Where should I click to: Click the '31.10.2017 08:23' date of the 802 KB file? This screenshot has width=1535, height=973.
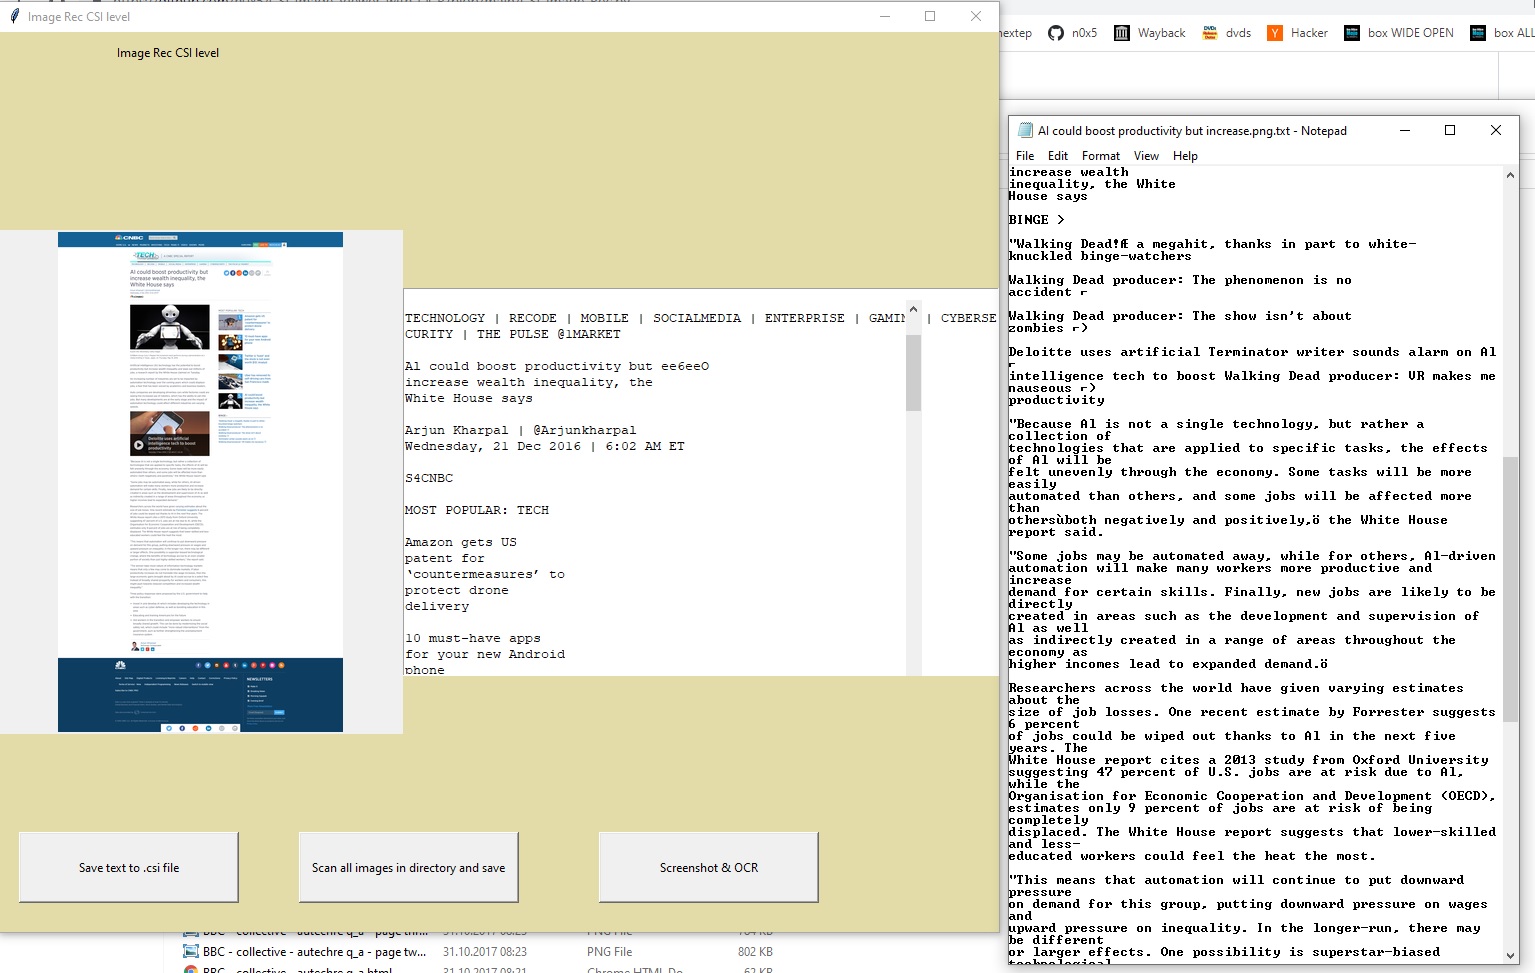pyautogui.click(x=485, y=952)
